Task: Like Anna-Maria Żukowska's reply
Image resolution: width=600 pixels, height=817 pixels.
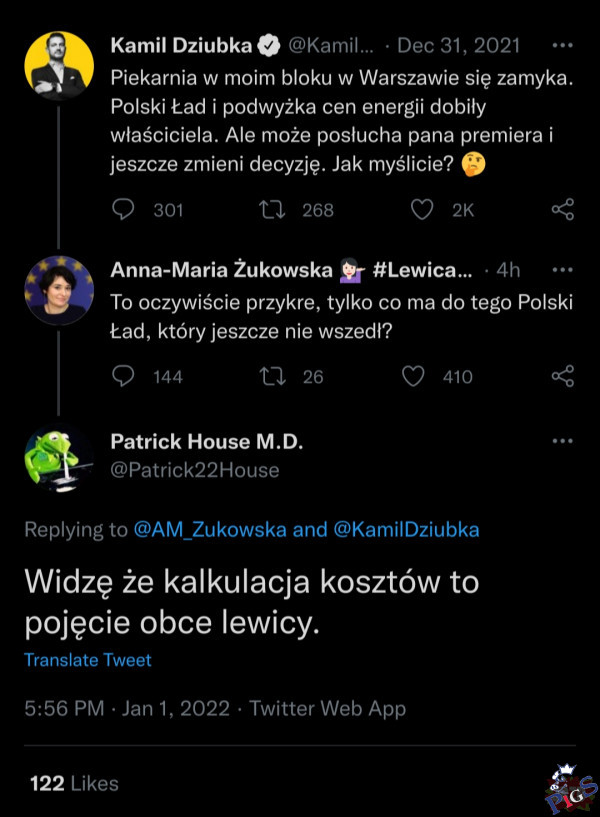Action: tap(413, 376)
